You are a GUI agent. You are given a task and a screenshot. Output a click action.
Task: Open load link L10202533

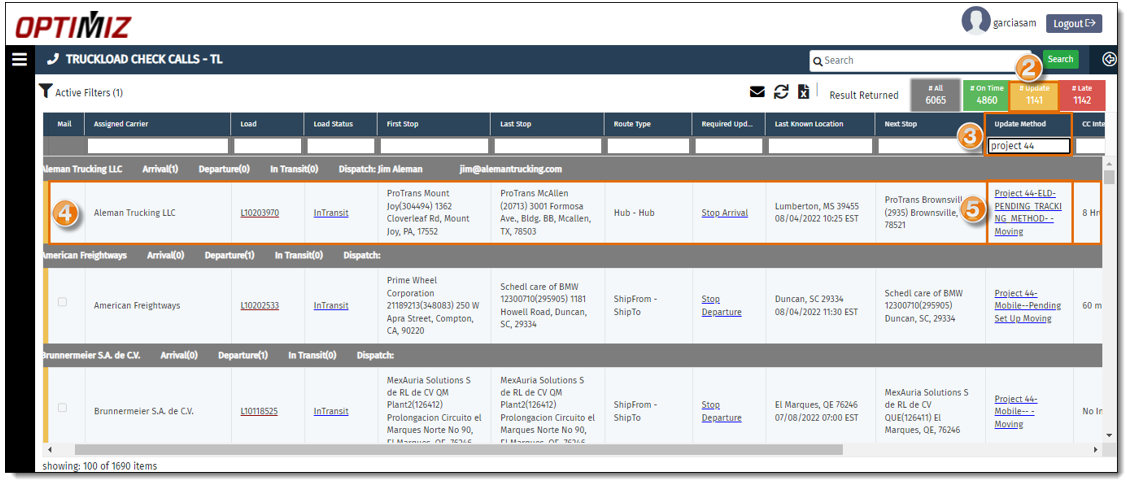(x=259, y=305)
